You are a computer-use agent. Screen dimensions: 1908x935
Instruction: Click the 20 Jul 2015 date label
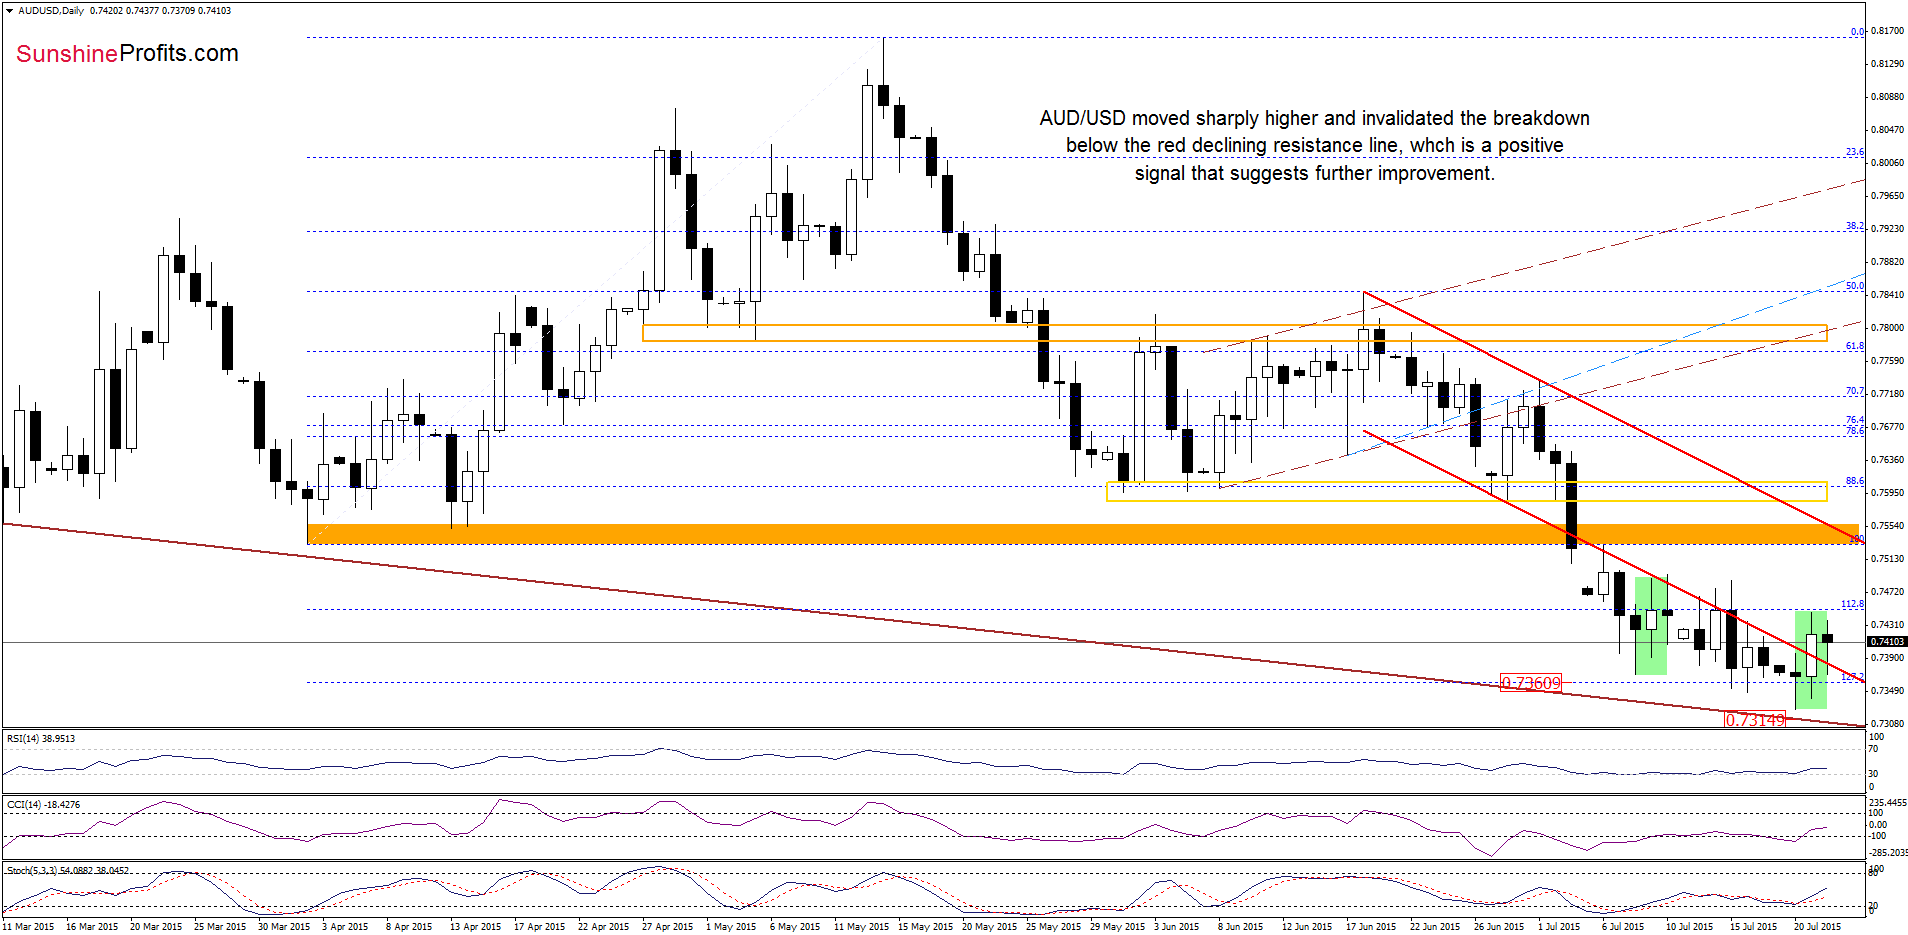(x=1818, y=927)
